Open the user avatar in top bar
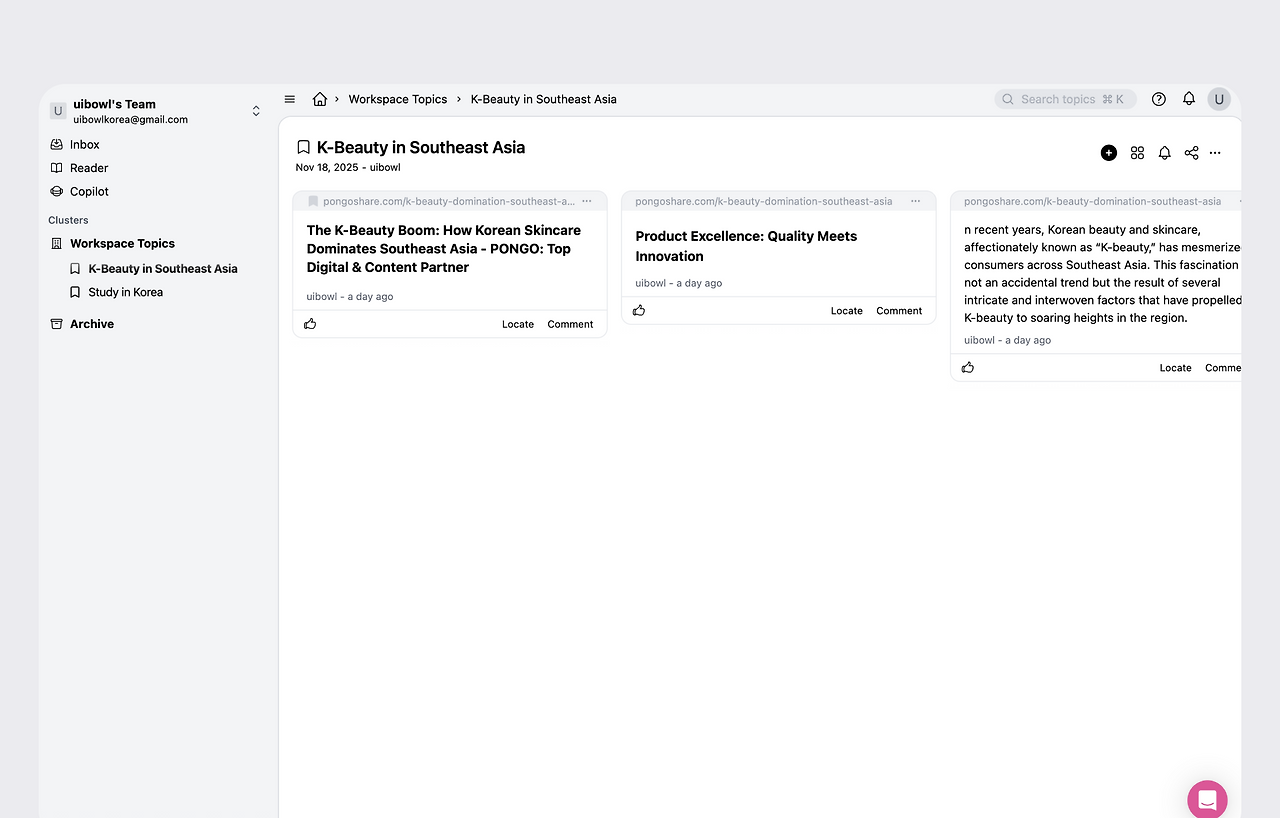 pos(1219,99)
